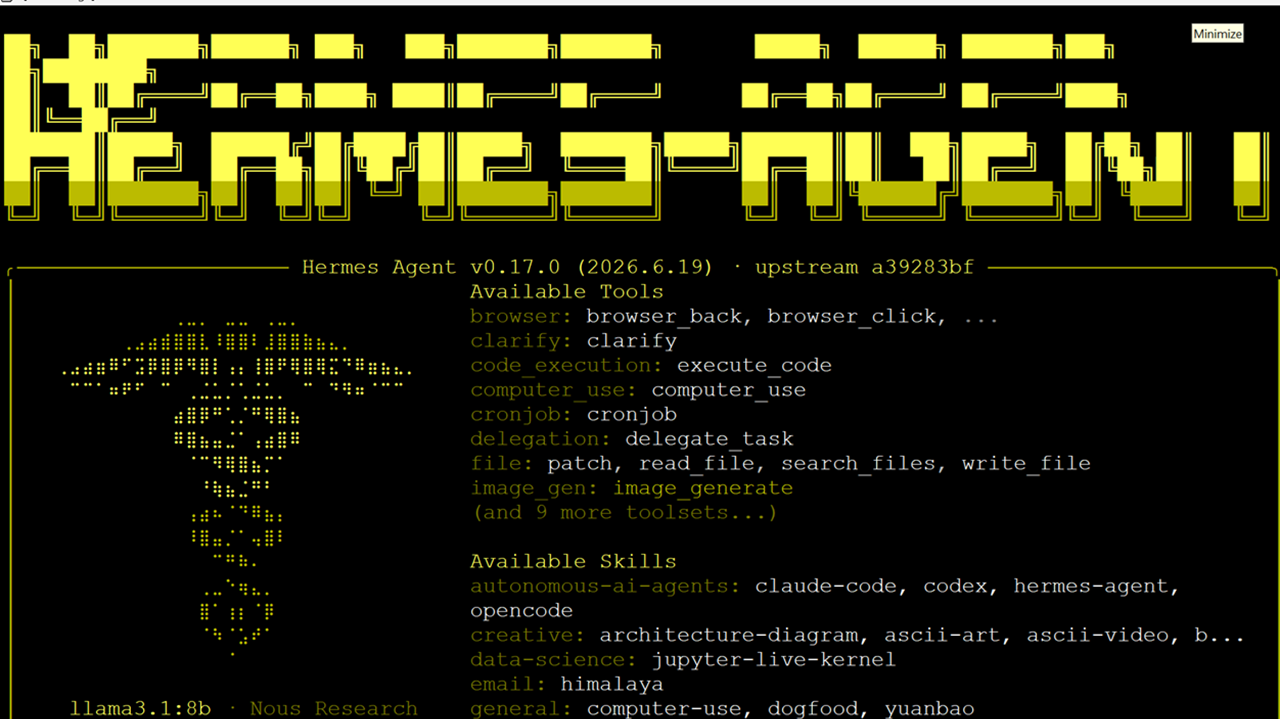The height and width of the screenshot is (720, 1280).
Task: Click the "llama3.1:8b" model name
Action: (141, 709)
